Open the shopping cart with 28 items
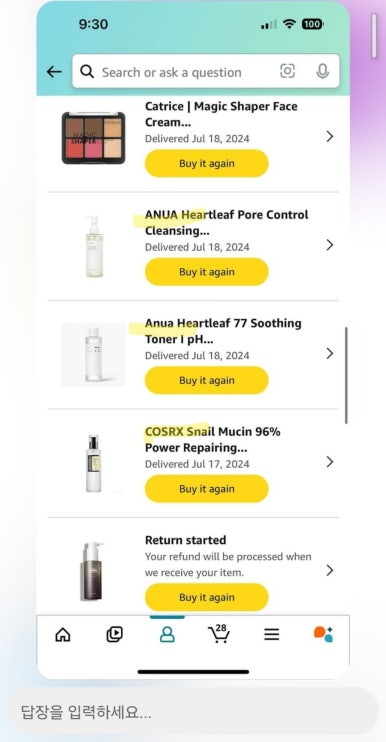This screenshot has height=742, width=386. (219, 634)
